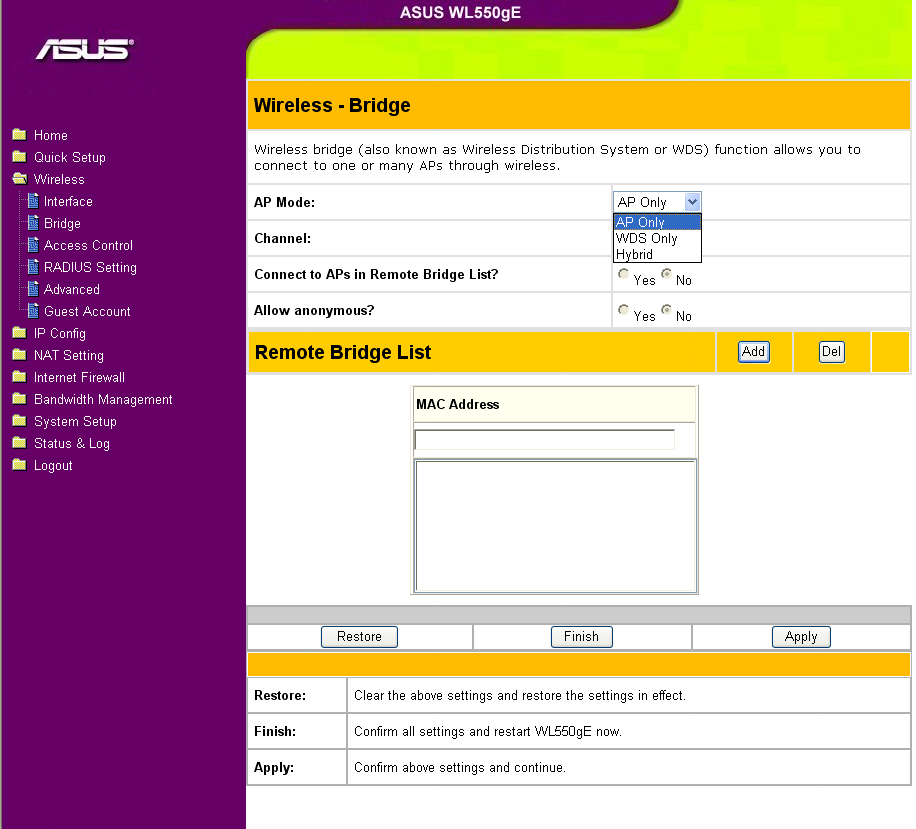Click the Apply button
The height and width of the screenshot is (829, 916).
point(801,637)
